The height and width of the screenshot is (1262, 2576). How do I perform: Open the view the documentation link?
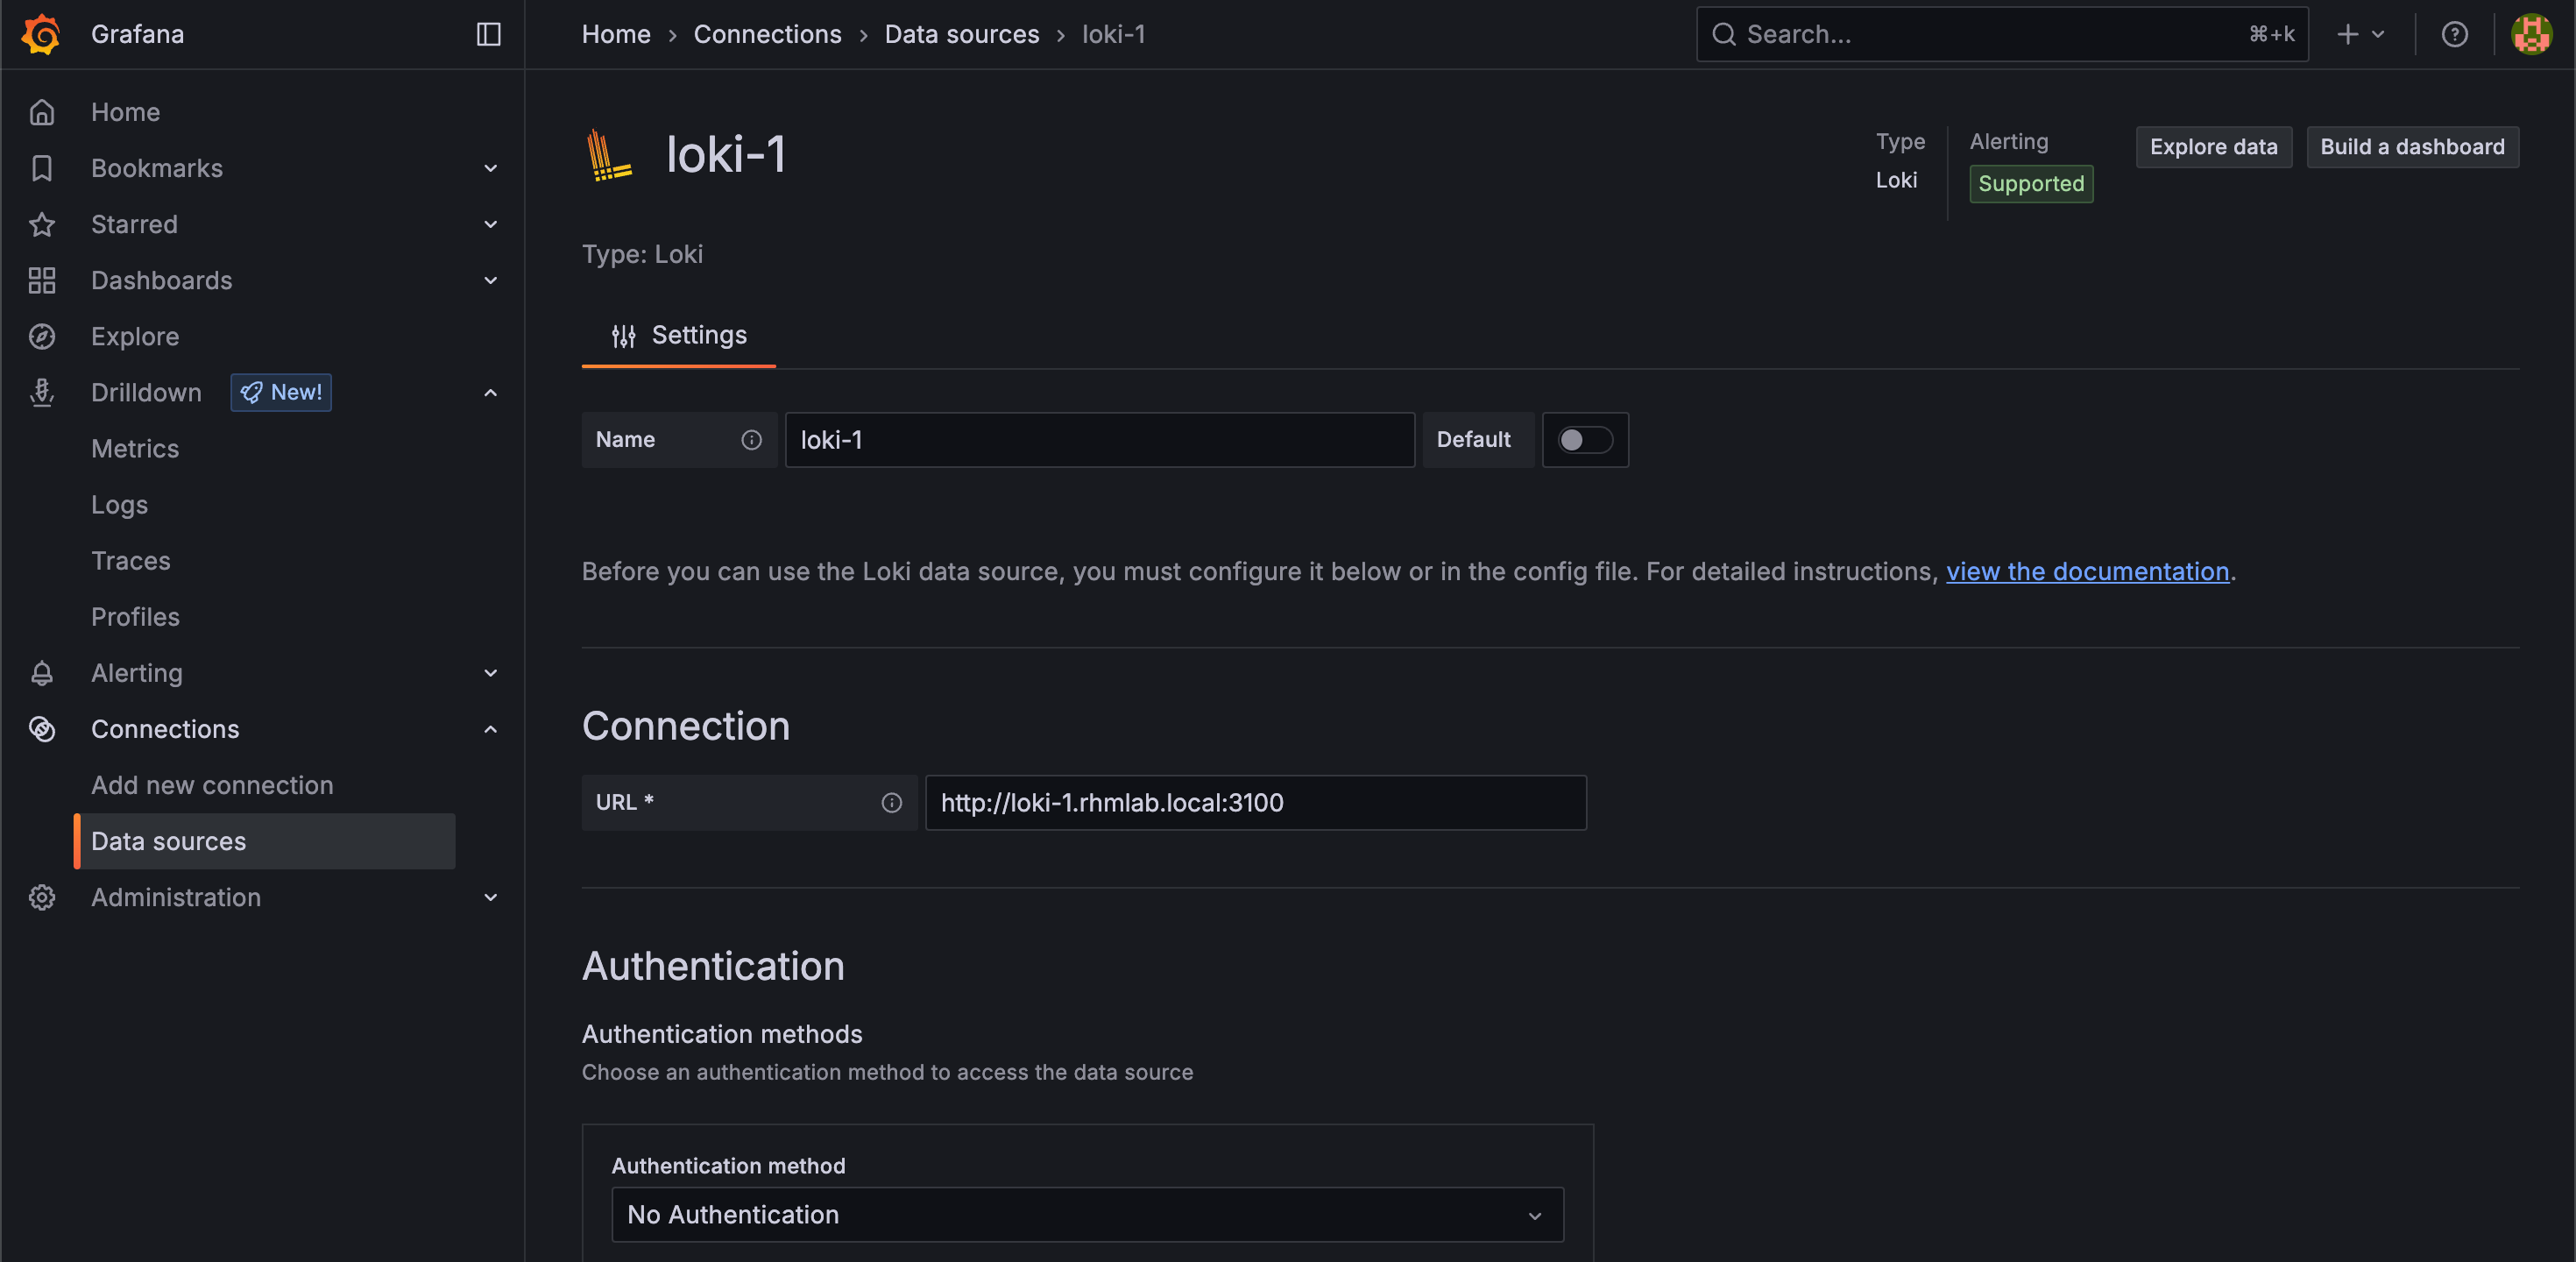click(x=2087, y=571)
